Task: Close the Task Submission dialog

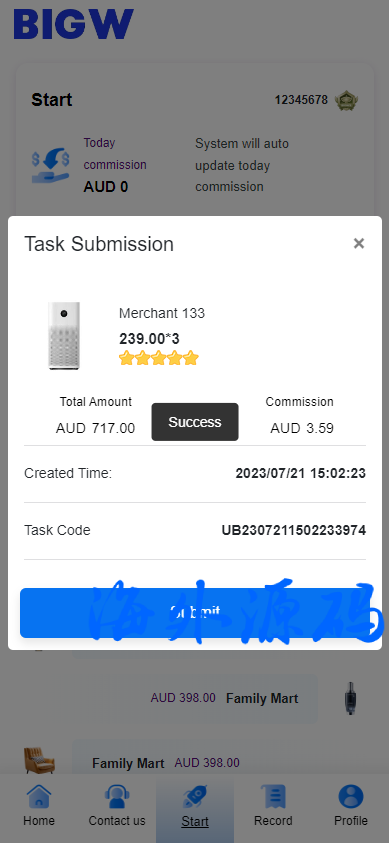Action: pyautogui.click(x=359, y=244)
